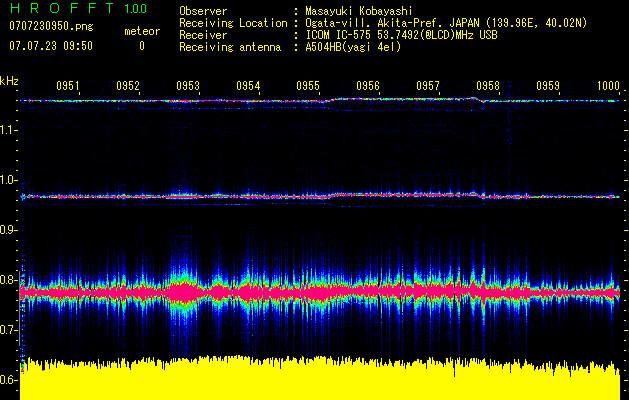Select the 0953 time marker
This screenshot has height=400, width=629.
coord(188,87)
